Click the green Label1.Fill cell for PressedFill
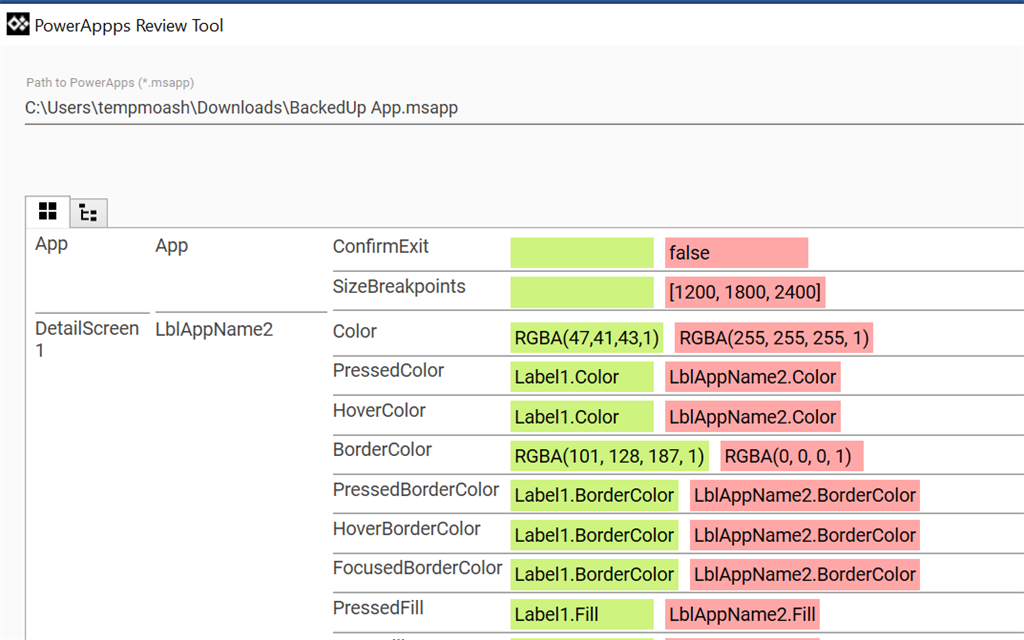Image resolution: width=1024 pixels, height=640 pixels. pos(581,614)
